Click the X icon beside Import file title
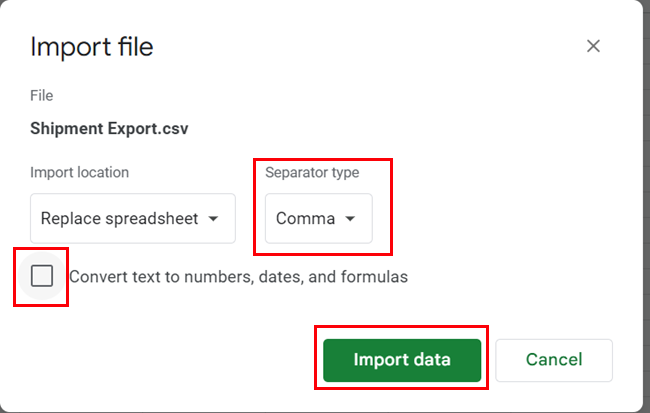Screen dimensions: 650x413 click(x=593, y=46)
